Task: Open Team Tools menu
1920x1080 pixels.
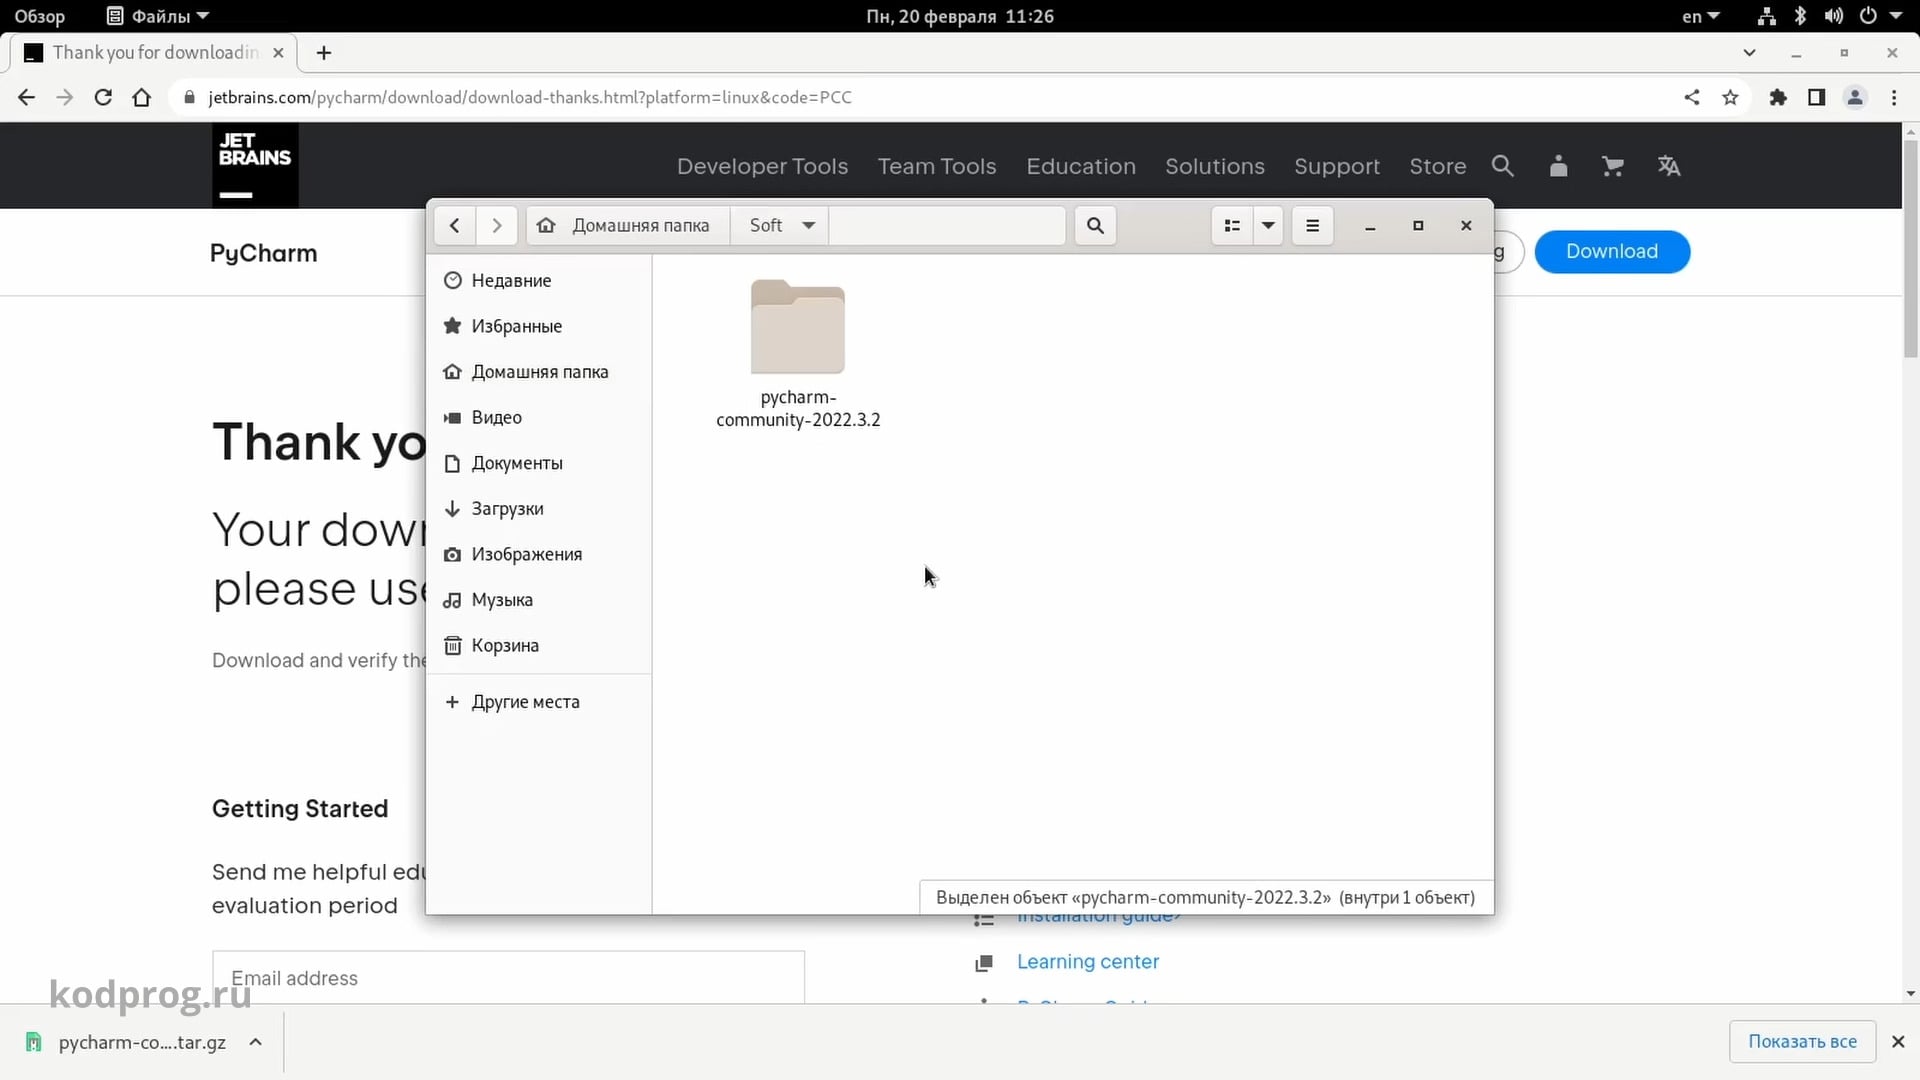Action: (x=937, y=167)
